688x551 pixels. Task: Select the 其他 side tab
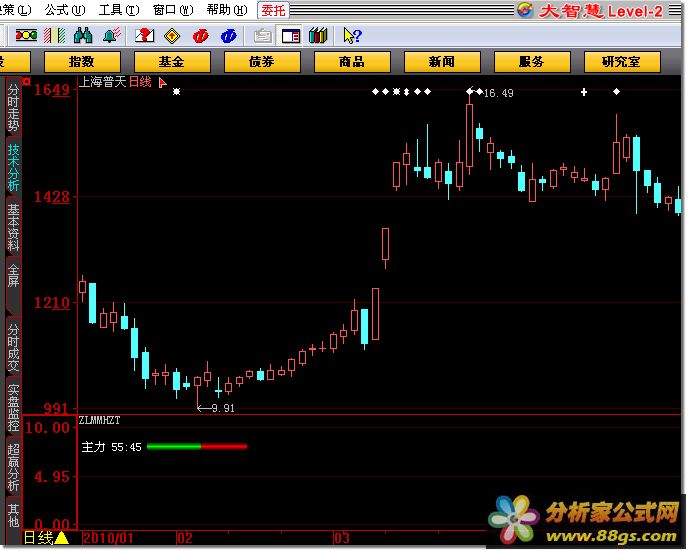[x=13, y=515]
